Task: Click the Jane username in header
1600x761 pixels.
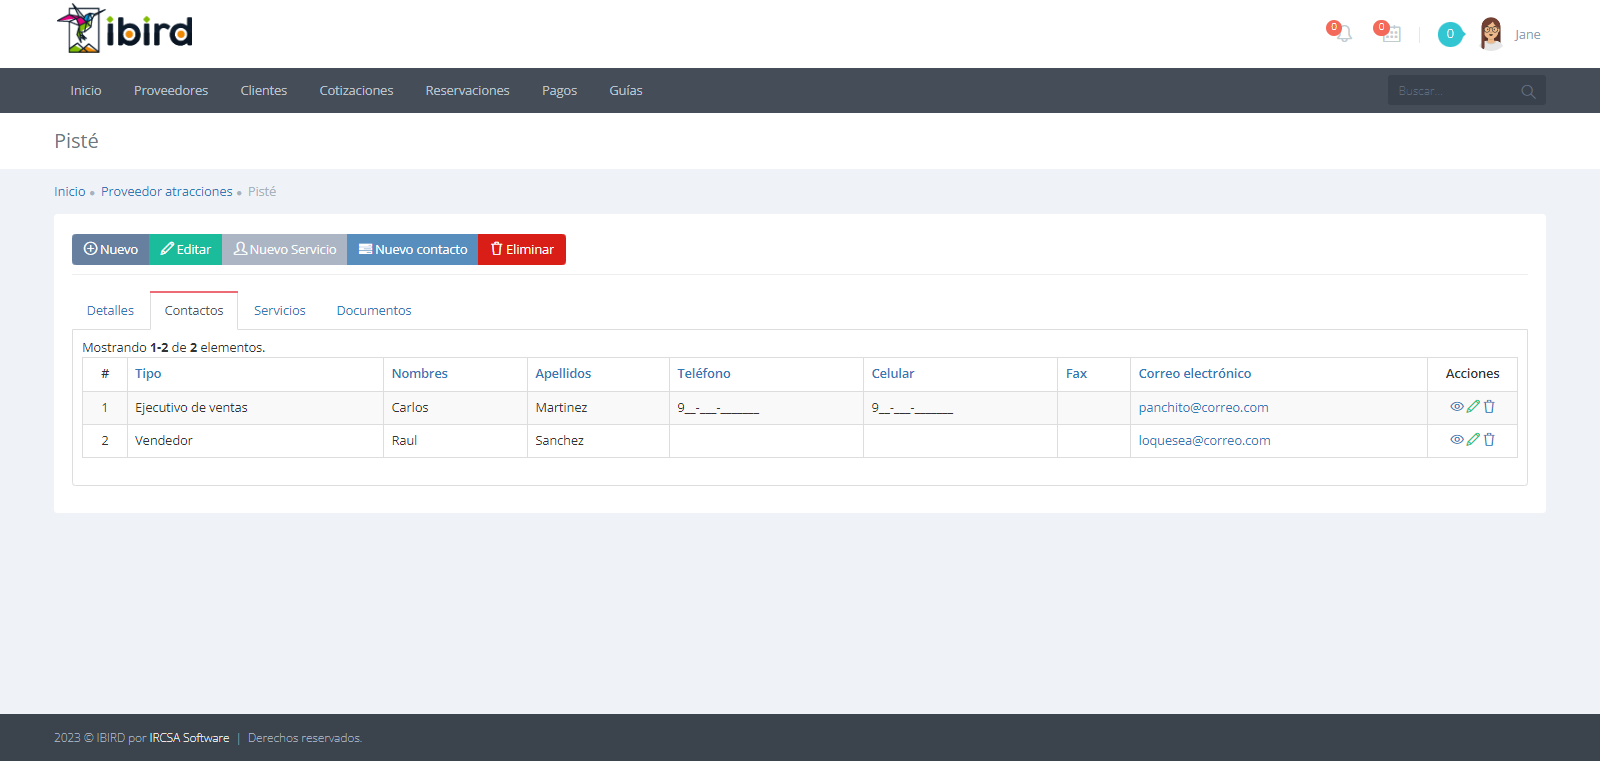Action: 1527,35
